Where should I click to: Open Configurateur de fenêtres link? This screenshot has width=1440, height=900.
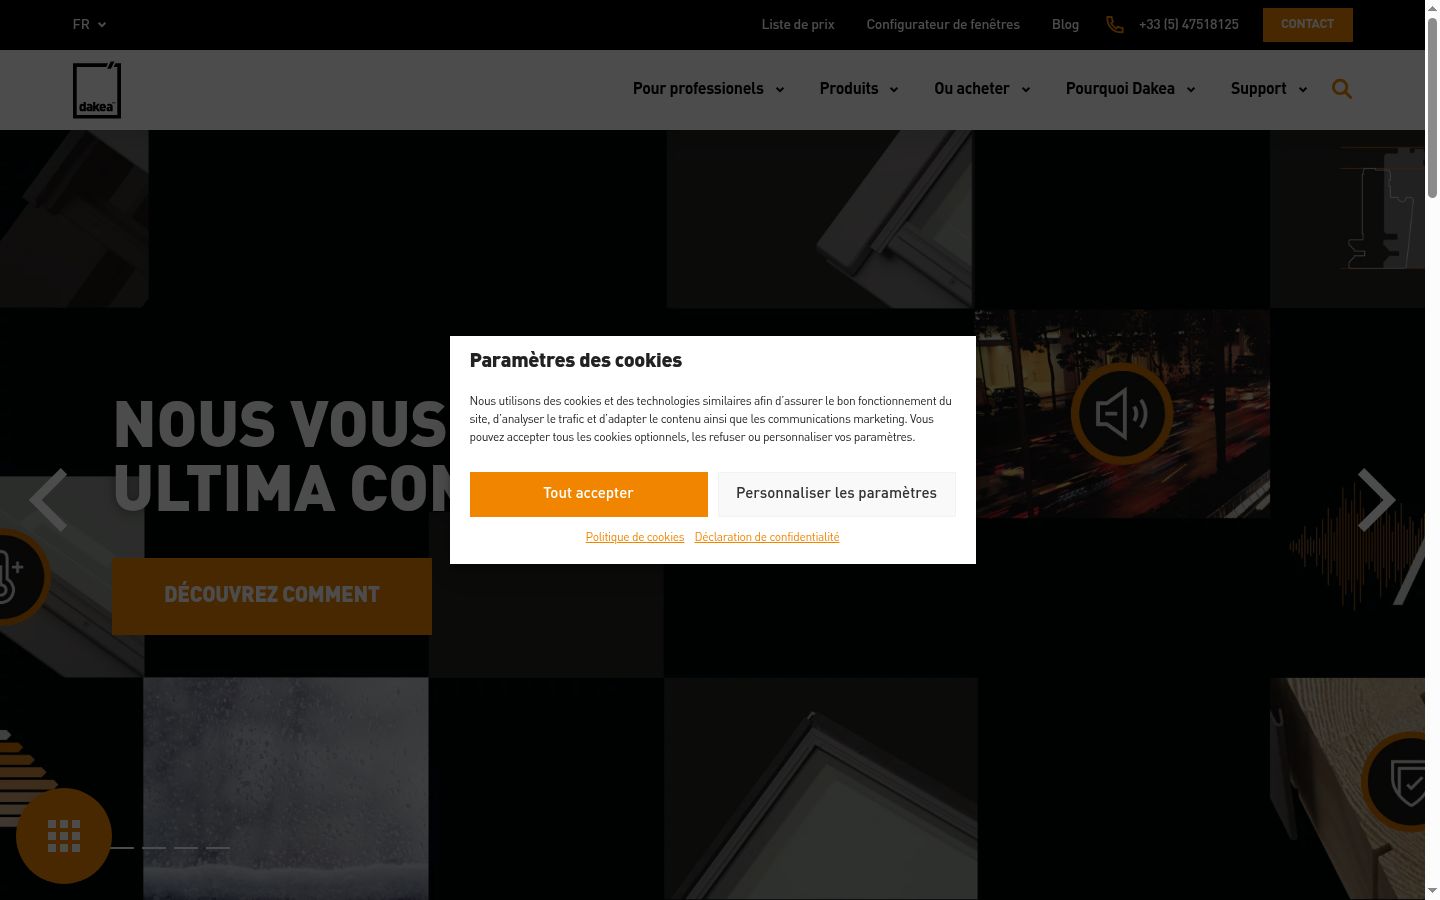tap(943, 25)
